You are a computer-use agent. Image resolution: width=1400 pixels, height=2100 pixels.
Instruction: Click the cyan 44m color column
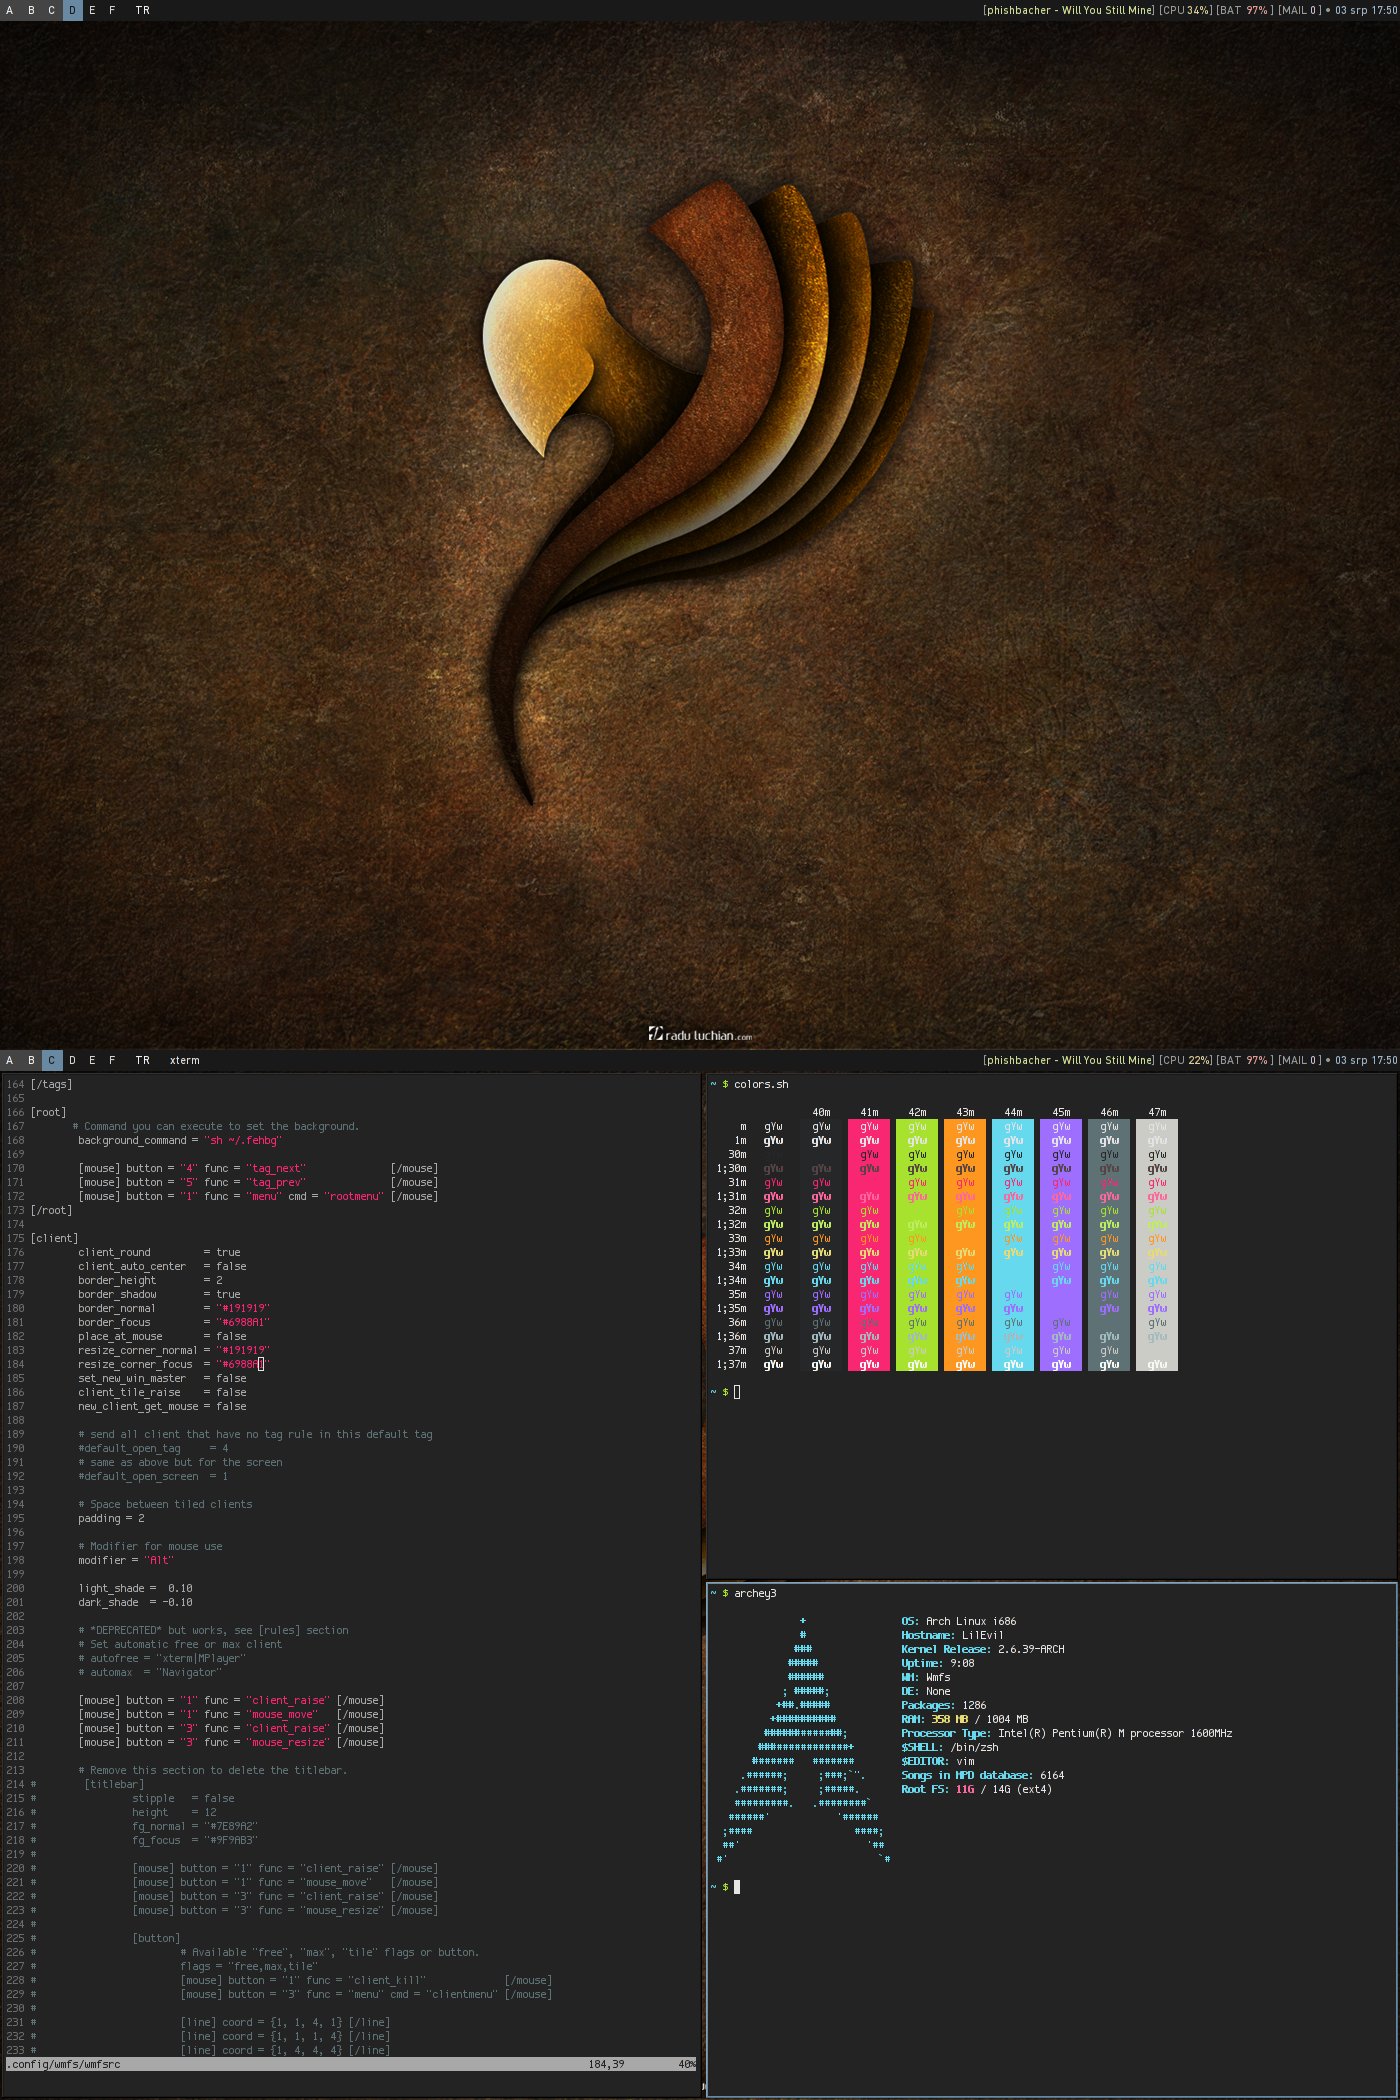pos(1013,1245)
